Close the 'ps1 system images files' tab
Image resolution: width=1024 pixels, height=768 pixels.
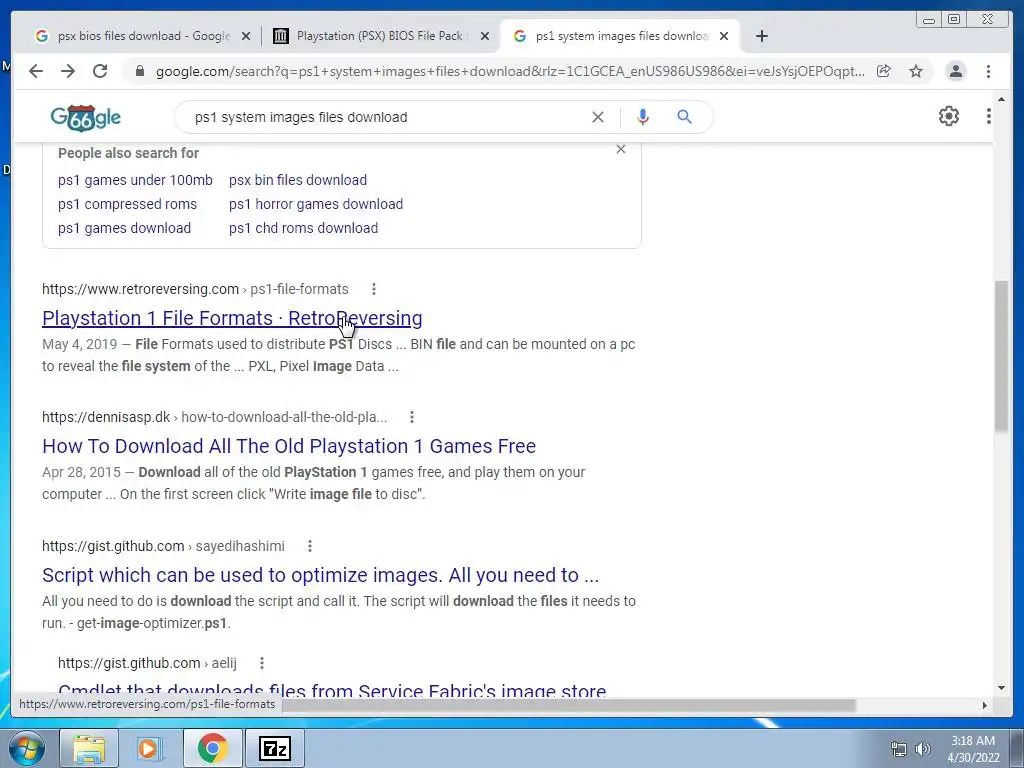point(724,36)
